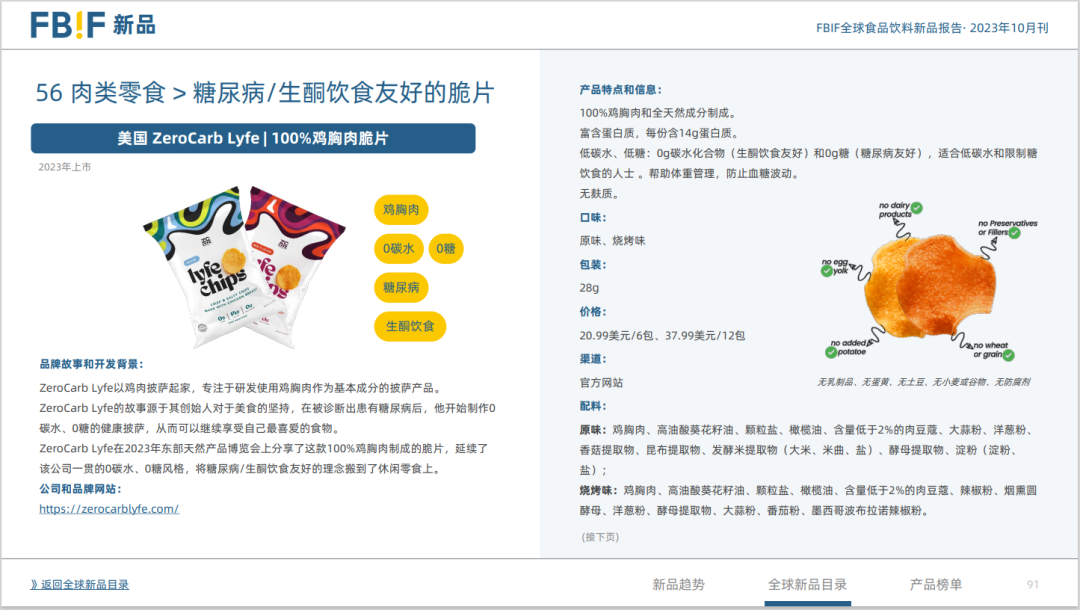
Task: Open the zerocarblyfe.com hyperlink
Action: [x=110, y=508]
